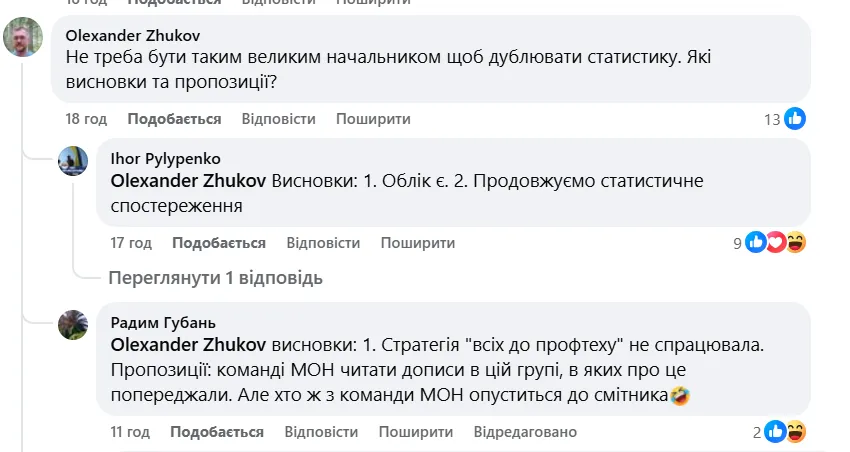Viewport: 850px width, 452px height.
Task: Share Ihor Pylypenko's reply
Action: coord(418,243)
